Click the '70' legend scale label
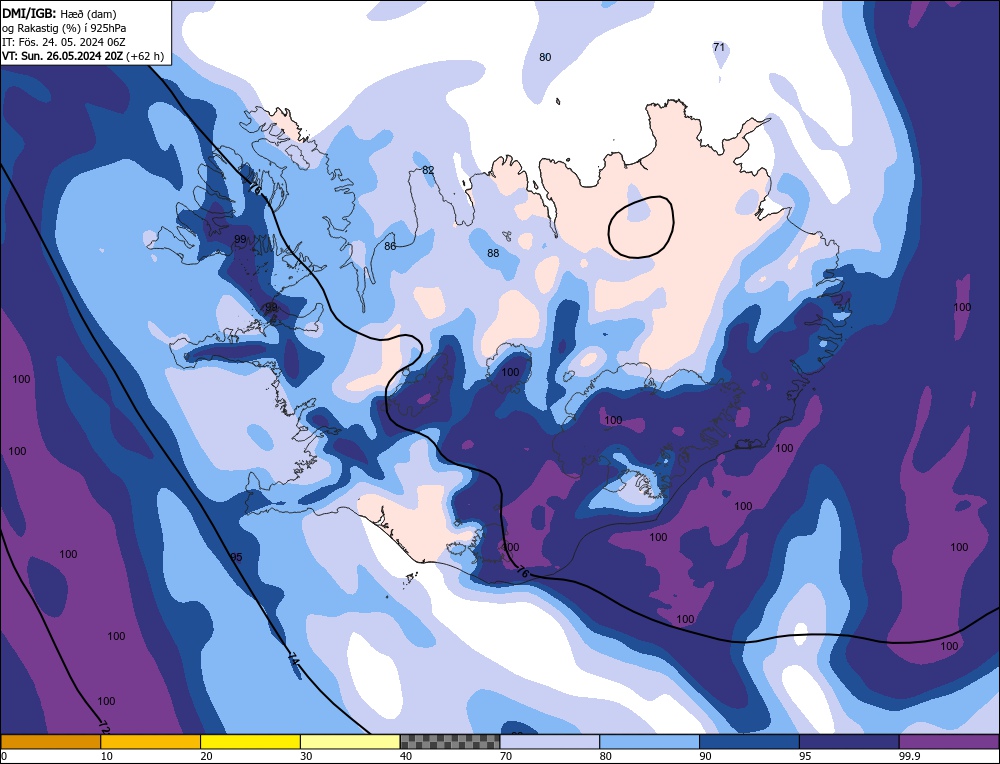 (x=506, y=756)
